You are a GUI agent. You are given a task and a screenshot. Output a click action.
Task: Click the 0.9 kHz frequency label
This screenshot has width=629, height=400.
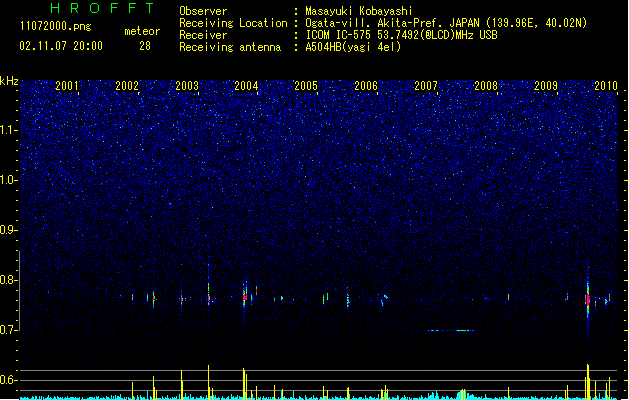pyautogui.click(x=8, y=230)
